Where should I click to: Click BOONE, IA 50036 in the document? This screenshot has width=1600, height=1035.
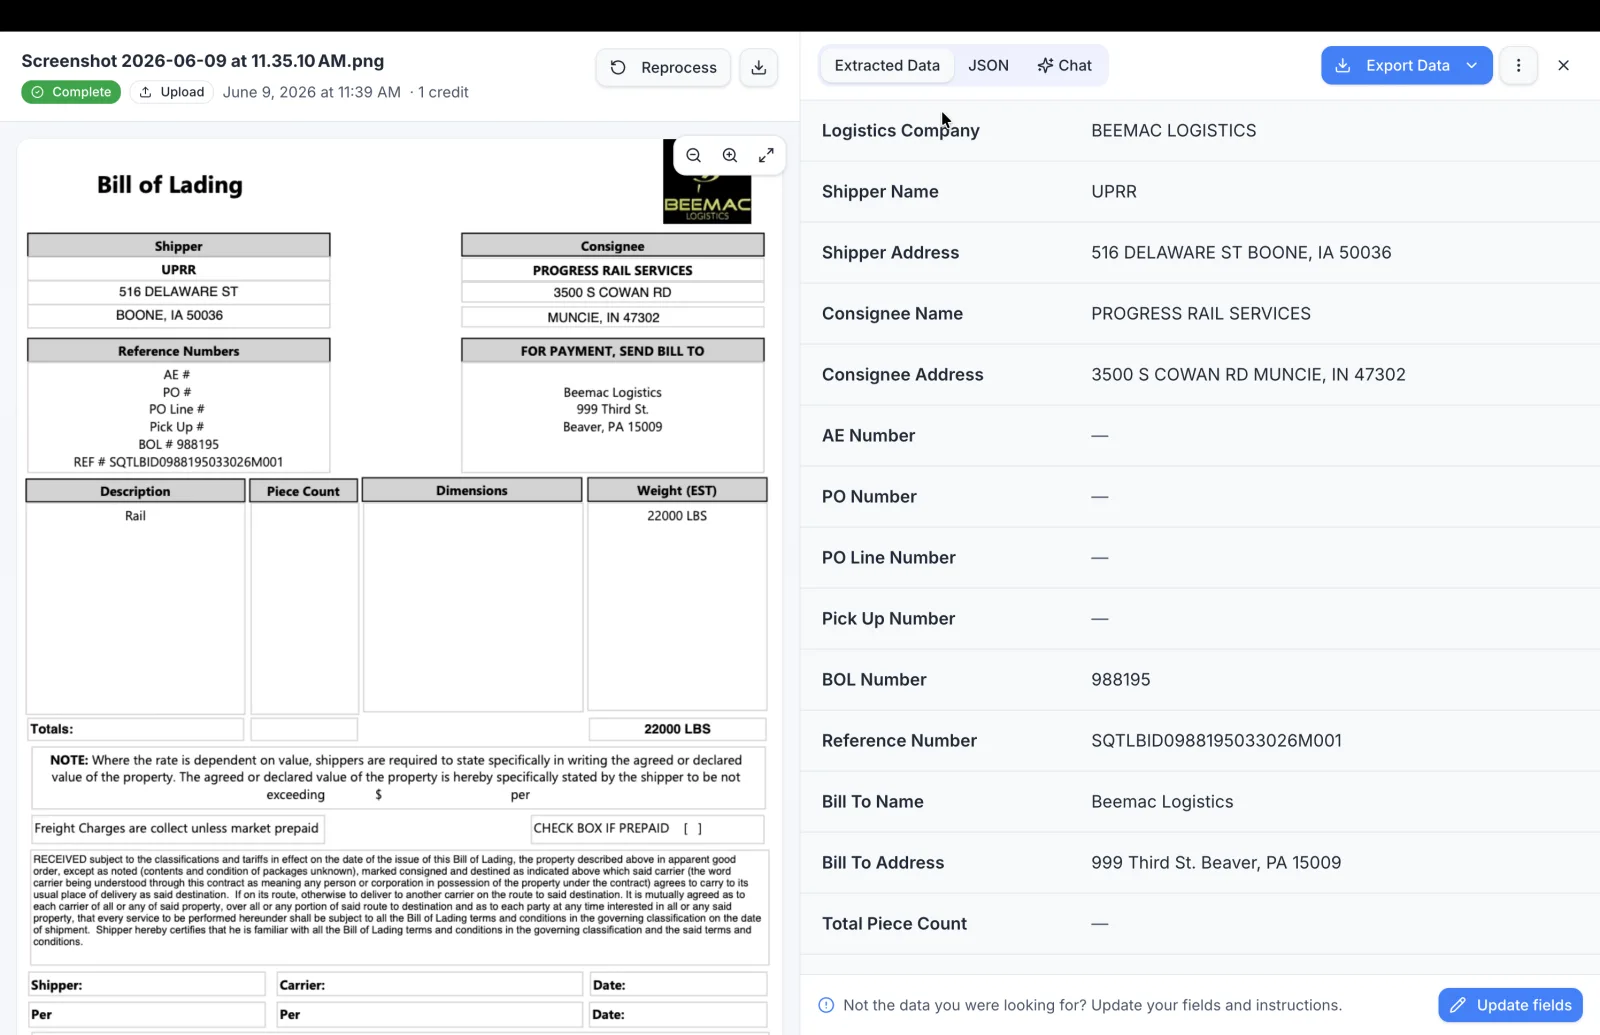click(169, 315)
